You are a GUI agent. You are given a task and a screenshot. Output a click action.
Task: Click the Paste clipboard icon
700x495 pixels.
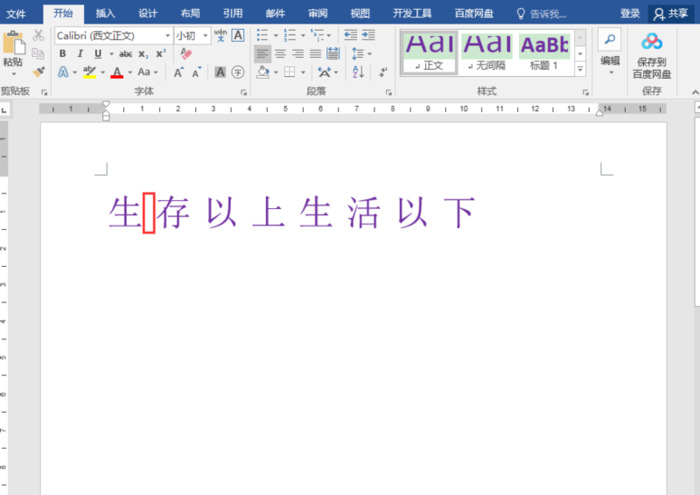click(14, 42)
